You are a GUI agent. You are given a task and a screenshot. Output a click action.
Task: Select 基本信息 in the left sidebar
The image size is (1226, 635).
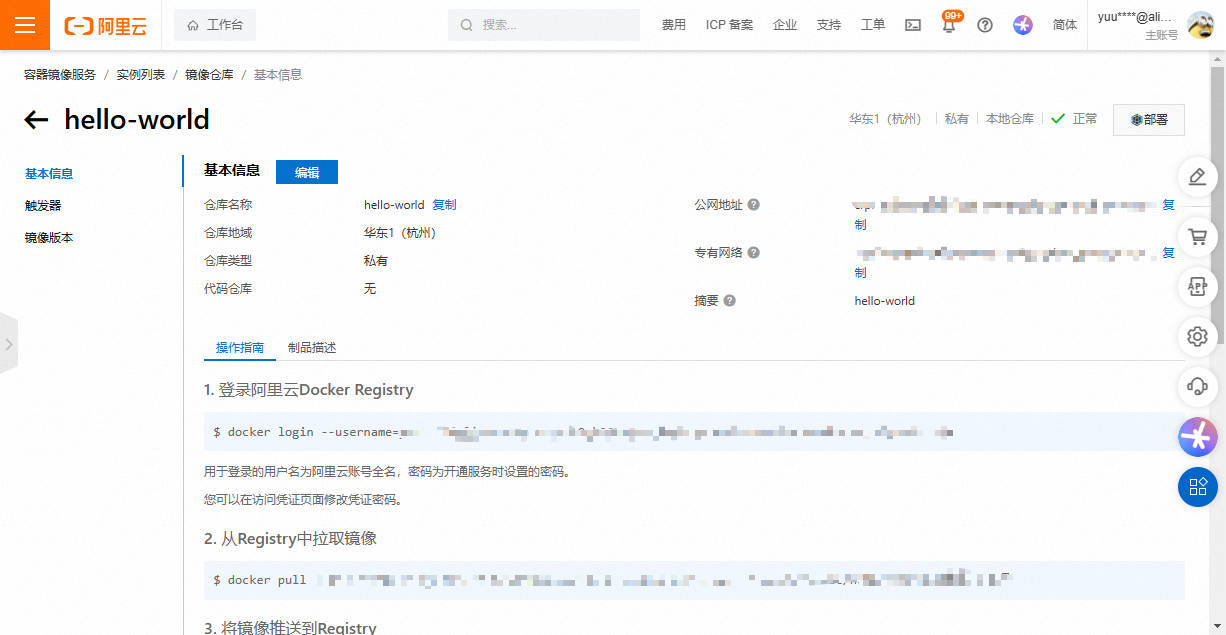49,173
